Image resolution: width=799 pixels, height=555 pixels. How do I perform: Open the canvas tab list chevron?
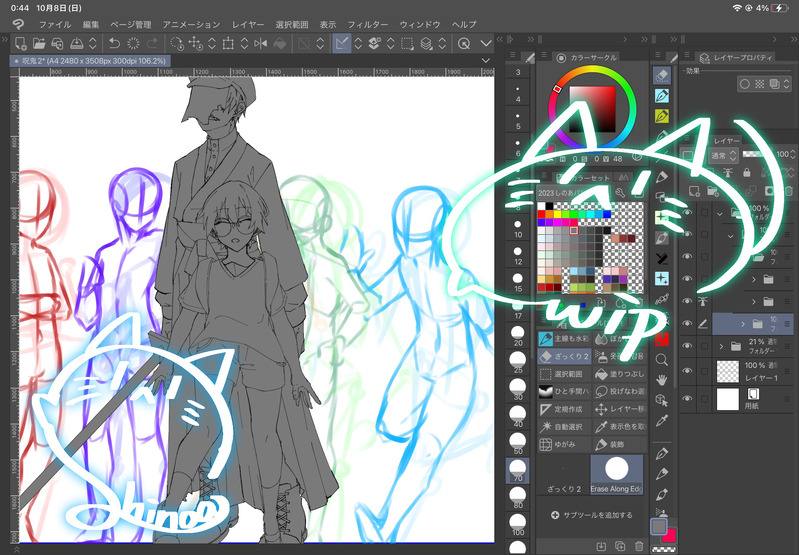485,61
